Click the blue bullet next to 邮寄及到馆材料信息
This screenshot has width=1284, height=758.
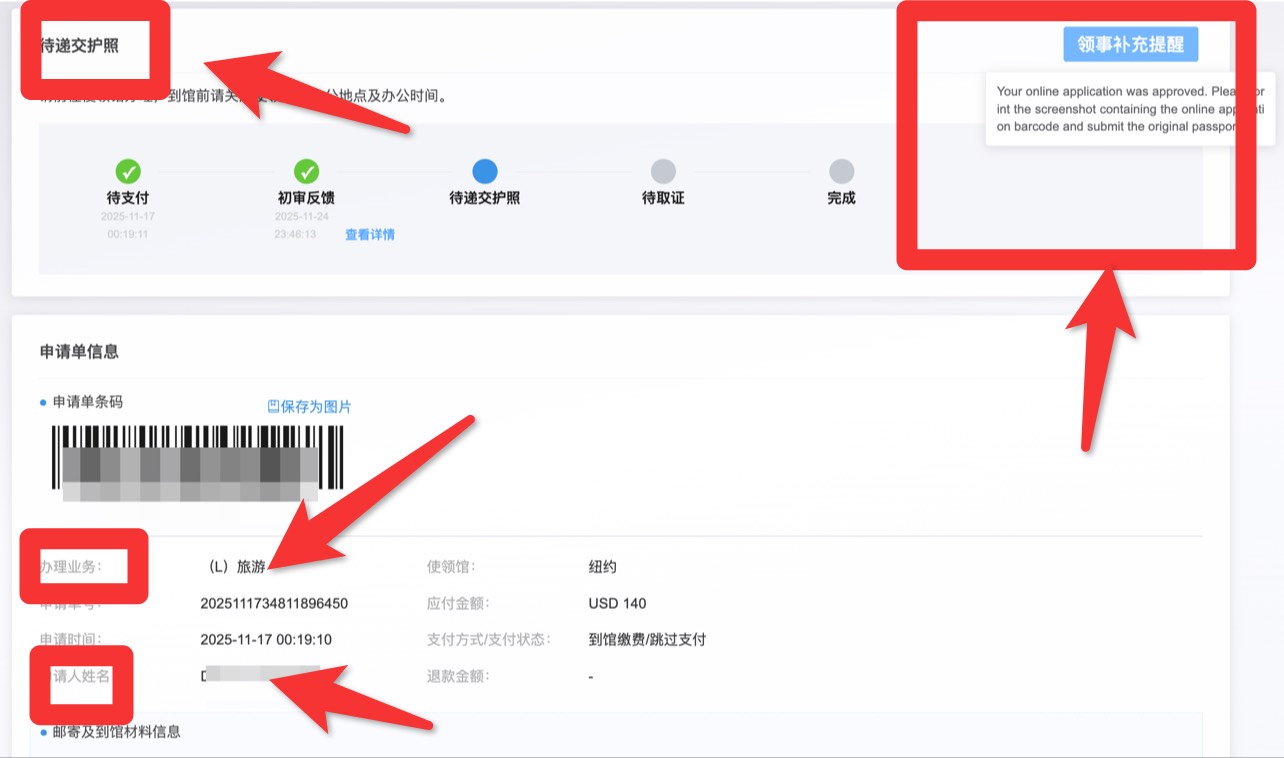click(44, 732)
